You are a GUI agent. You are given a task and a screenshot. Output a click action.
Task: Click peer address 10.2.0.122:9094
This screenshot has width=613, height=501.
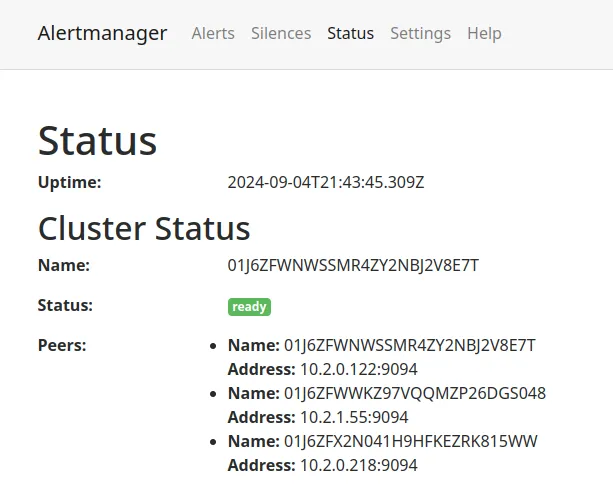pyautogui.click(x=358, y=369)
